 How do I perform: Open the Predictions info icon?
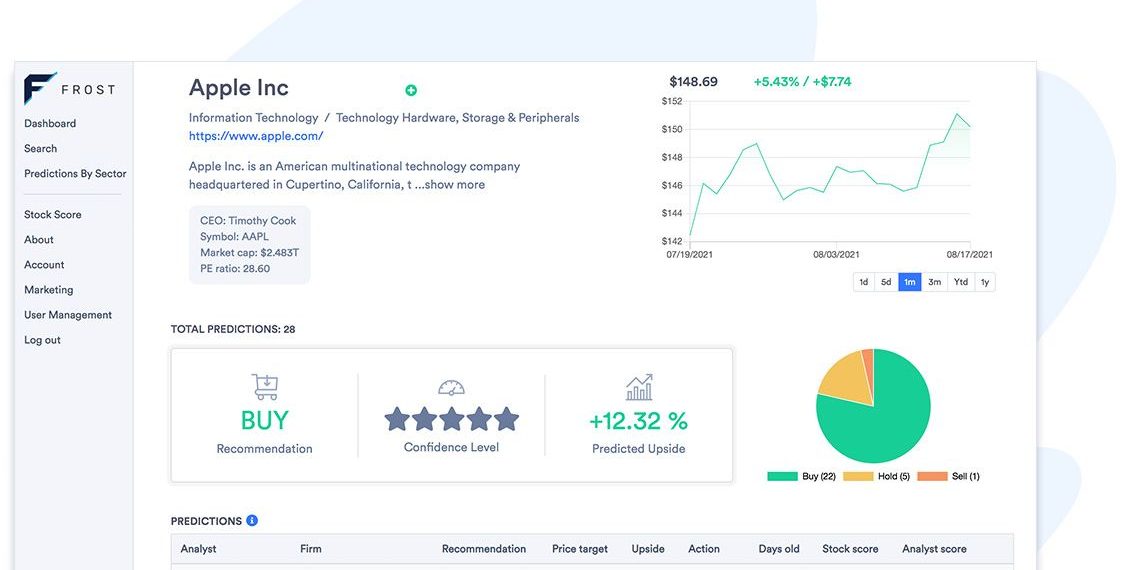pos(252,520)
